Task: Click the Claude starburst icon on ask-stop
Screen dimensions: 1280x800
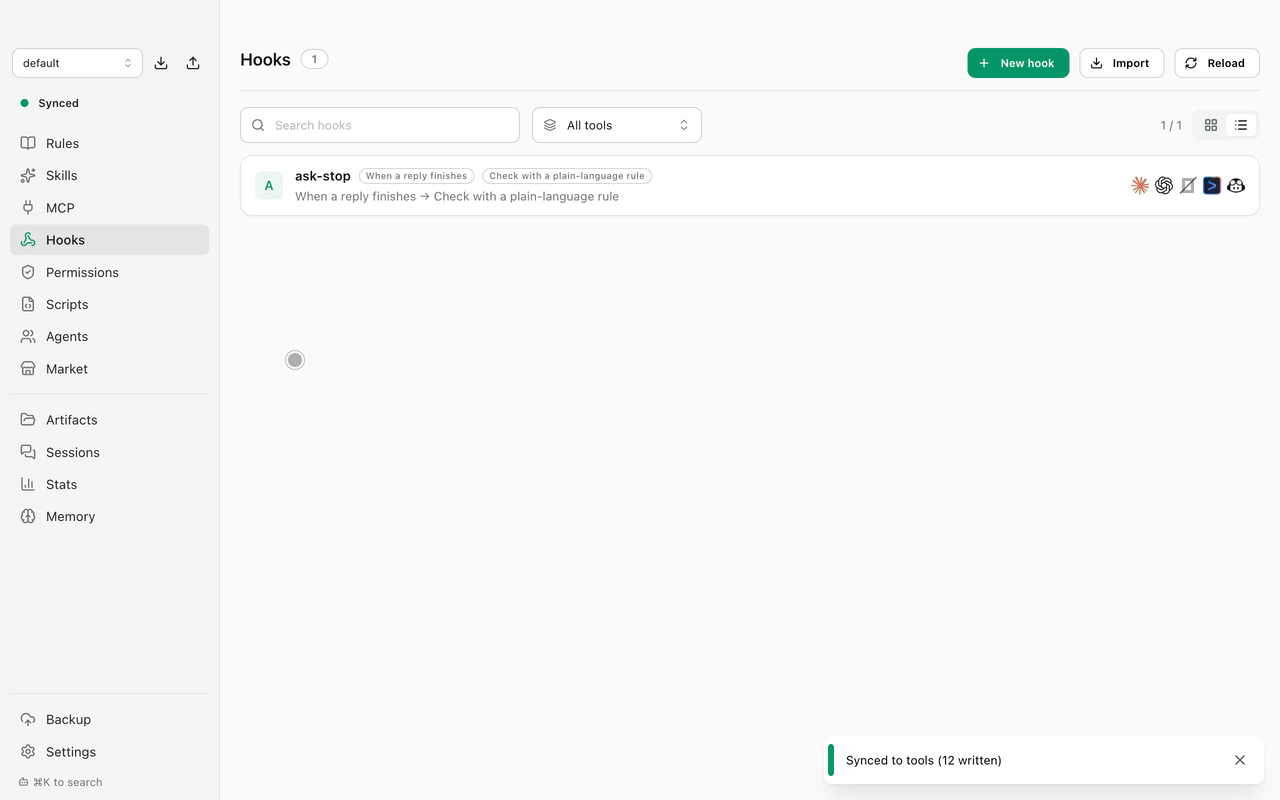Action: click(1140, 185)
